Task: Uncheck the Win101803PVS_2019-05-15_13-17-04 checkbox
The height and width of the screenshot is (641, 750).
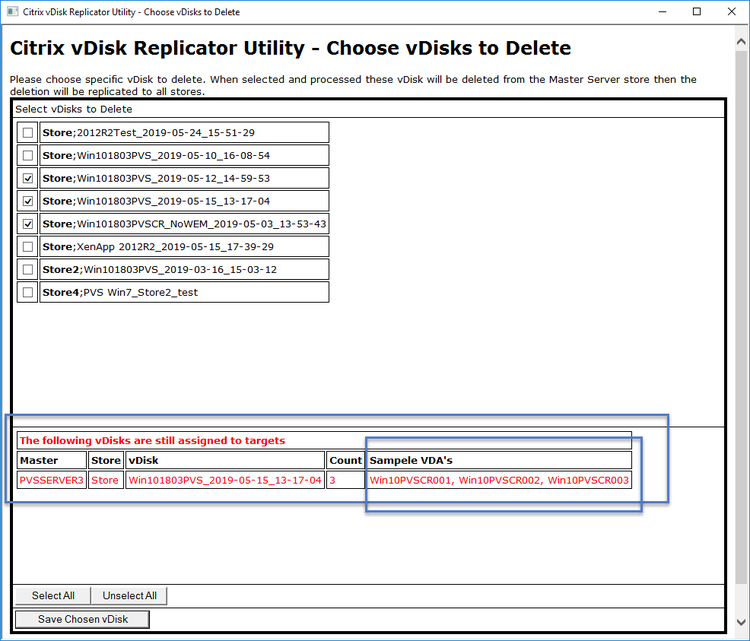Action: coord(28,201)
